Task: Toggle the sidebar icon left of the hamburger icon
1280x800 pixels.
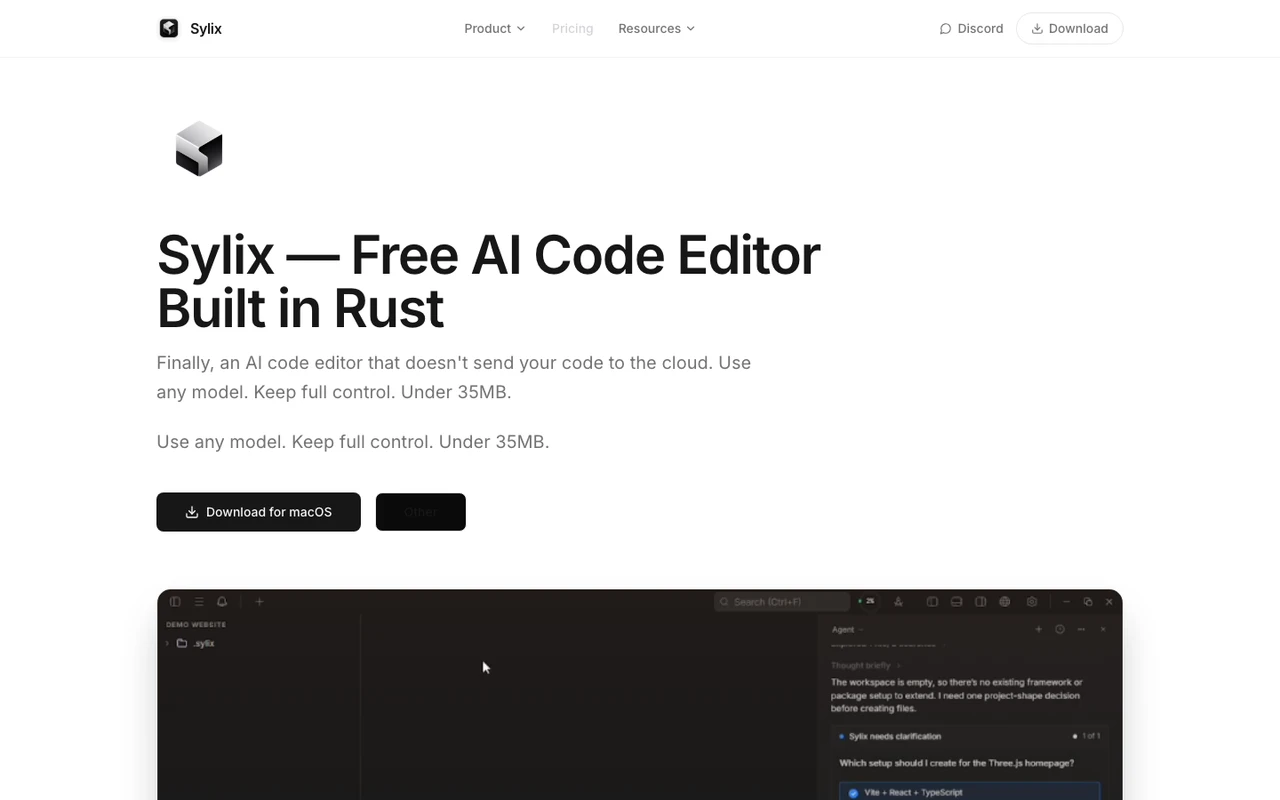Action: pyautogui.click(x=175, y=602)
